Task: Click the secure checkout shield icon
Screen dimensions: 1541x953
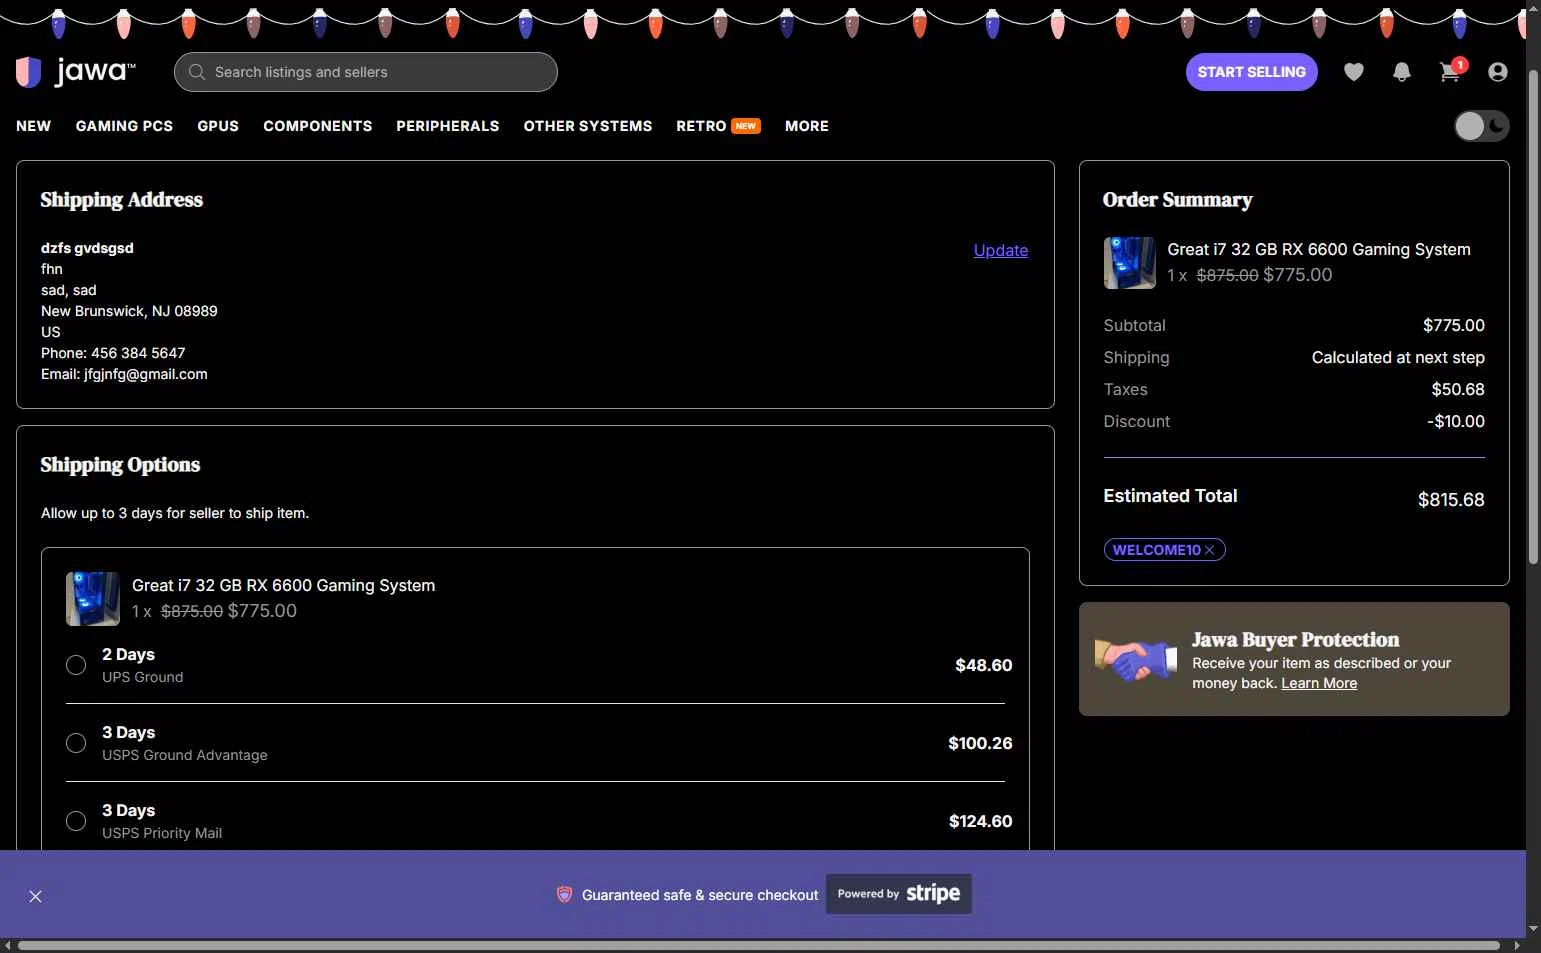Action: coord(564,894)
